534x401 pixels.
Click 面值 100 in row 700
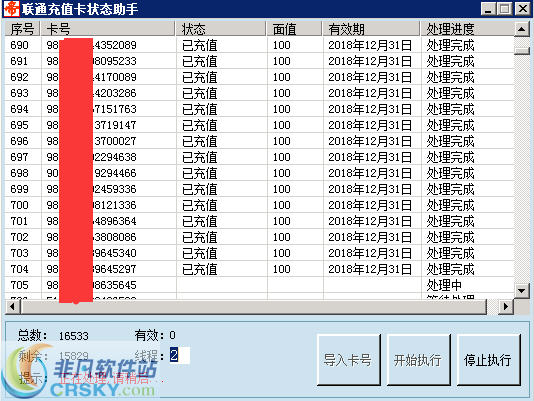pos(282,205)
